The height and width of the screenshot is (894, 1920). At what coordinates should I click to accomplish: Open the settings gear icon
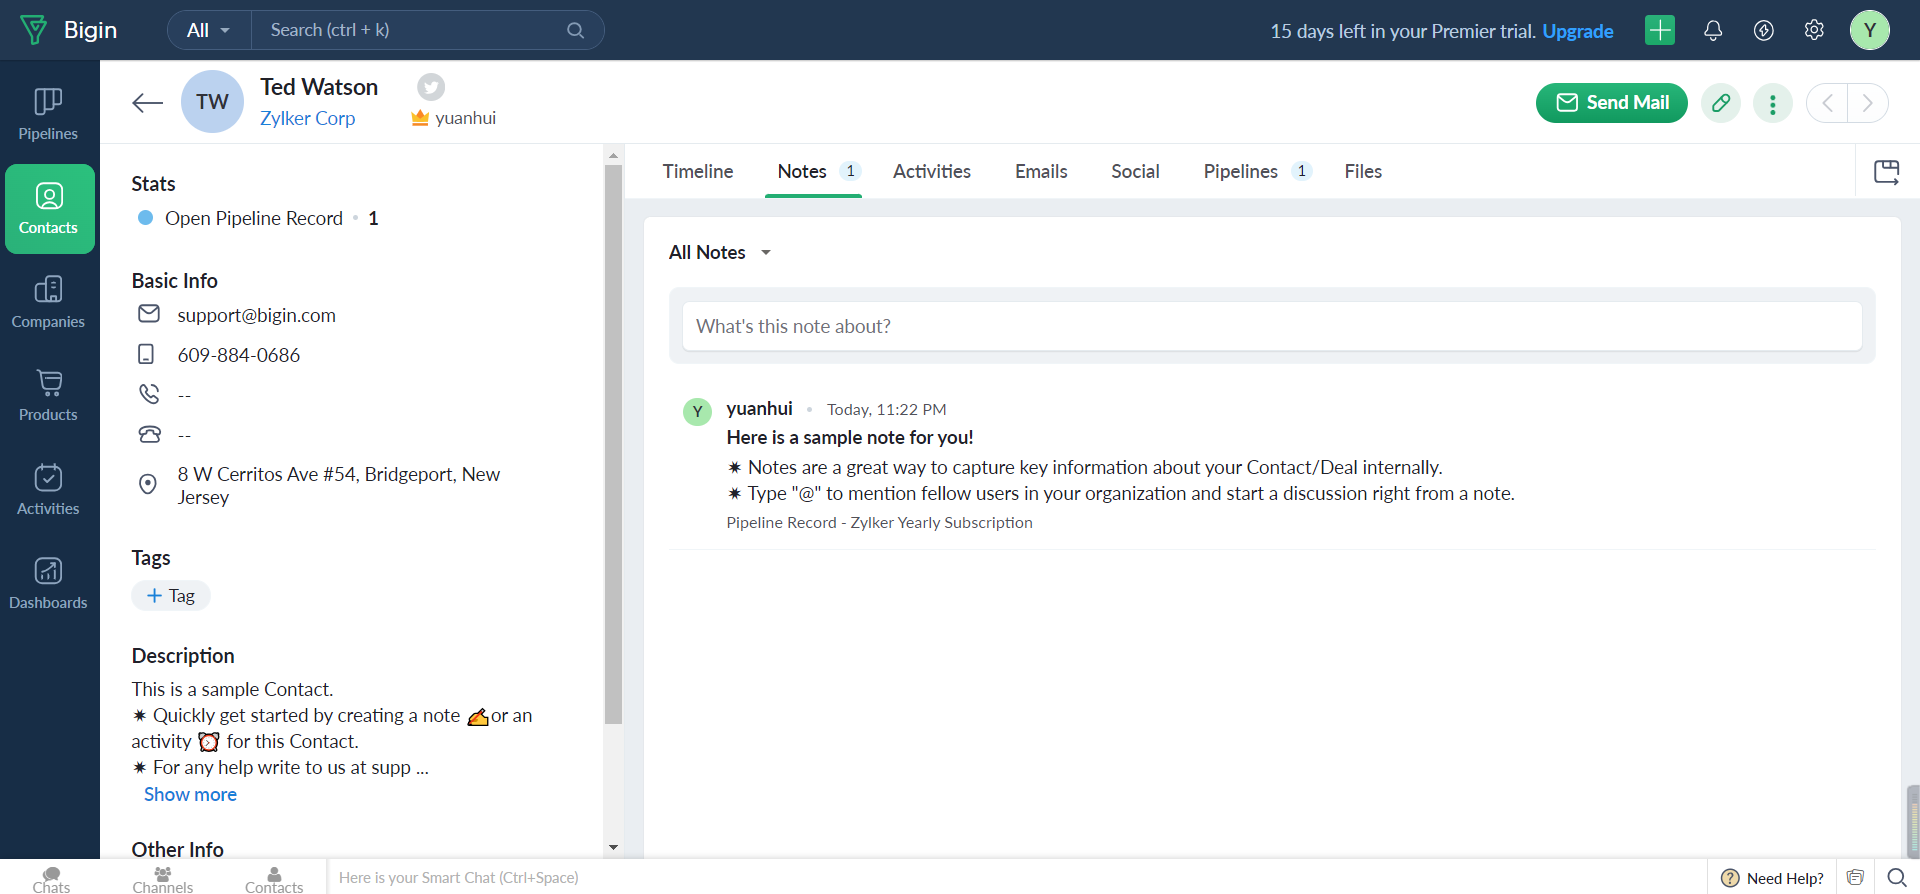pos(1814,31)
